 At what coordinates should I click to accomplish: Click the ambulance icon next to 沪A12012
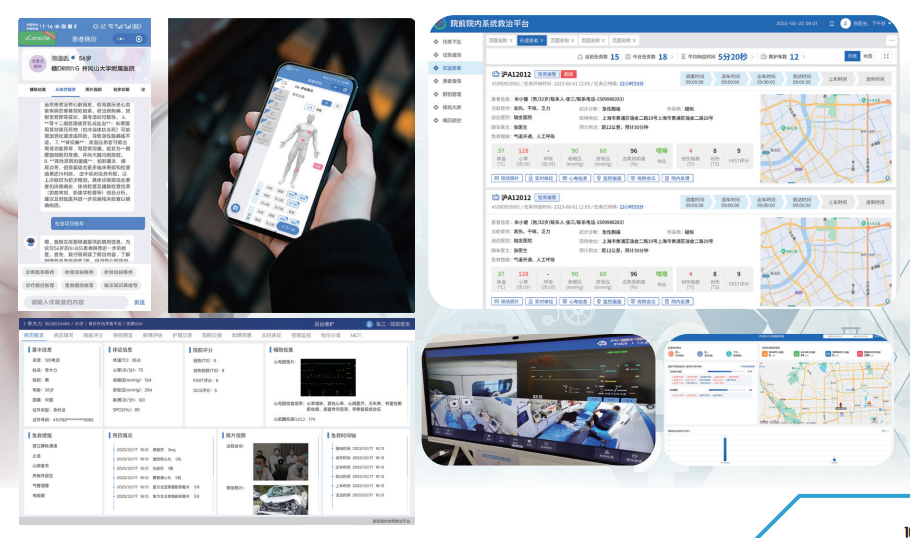(x=495, y=74)
